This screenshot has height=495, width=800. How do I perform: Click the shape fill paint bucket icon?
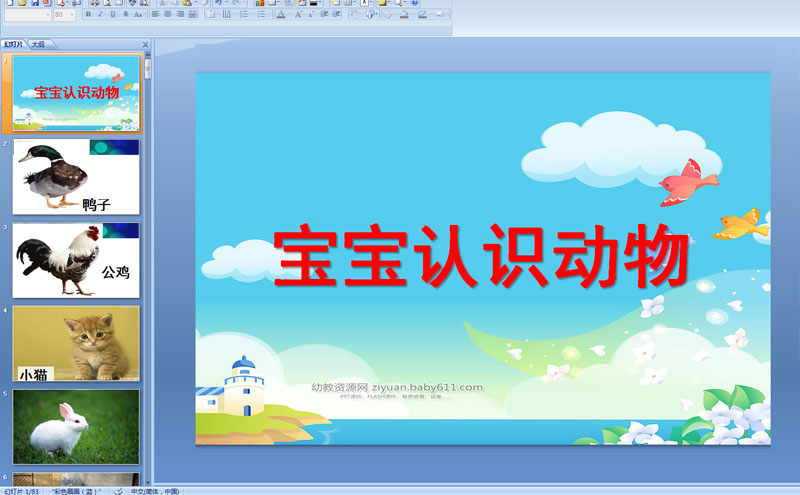click(x=404, y=14)
